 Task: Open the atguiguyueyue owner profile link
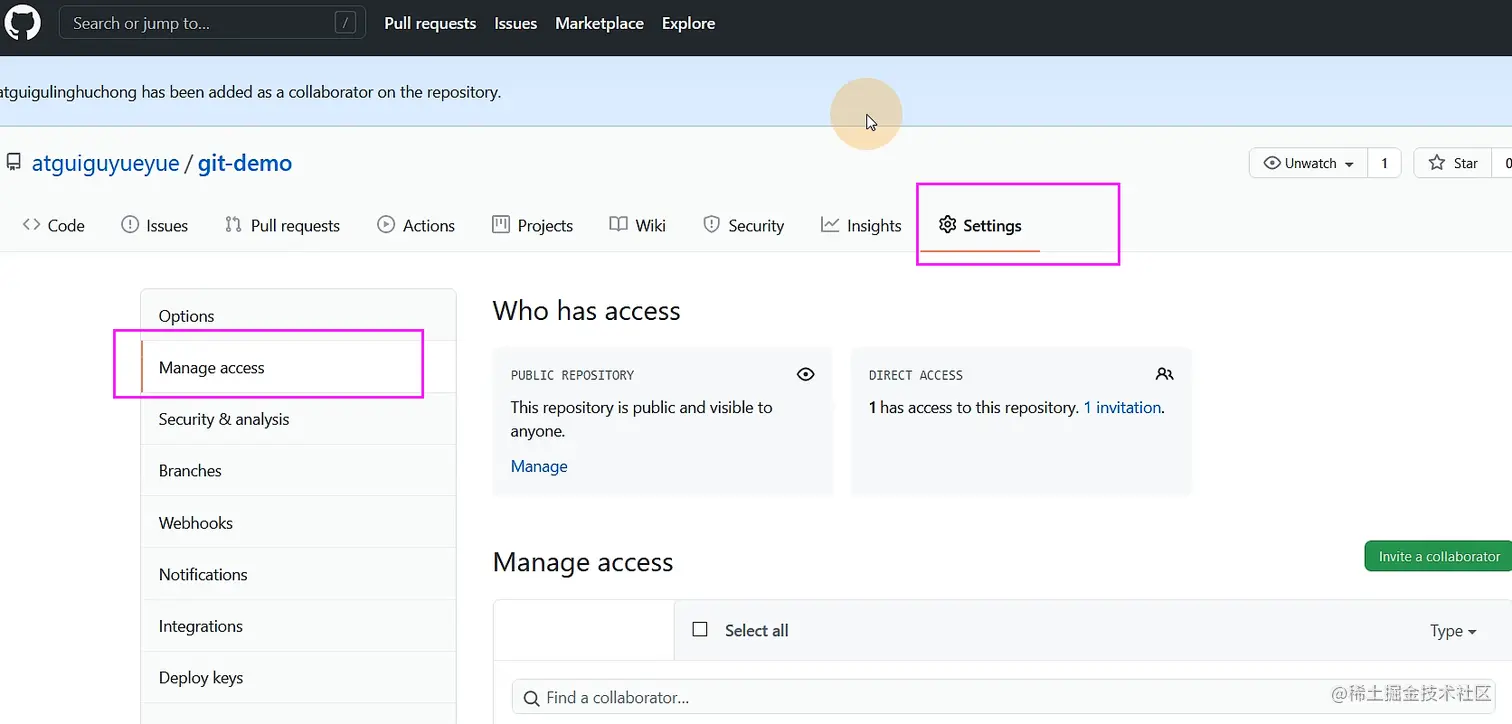(106, 163)
